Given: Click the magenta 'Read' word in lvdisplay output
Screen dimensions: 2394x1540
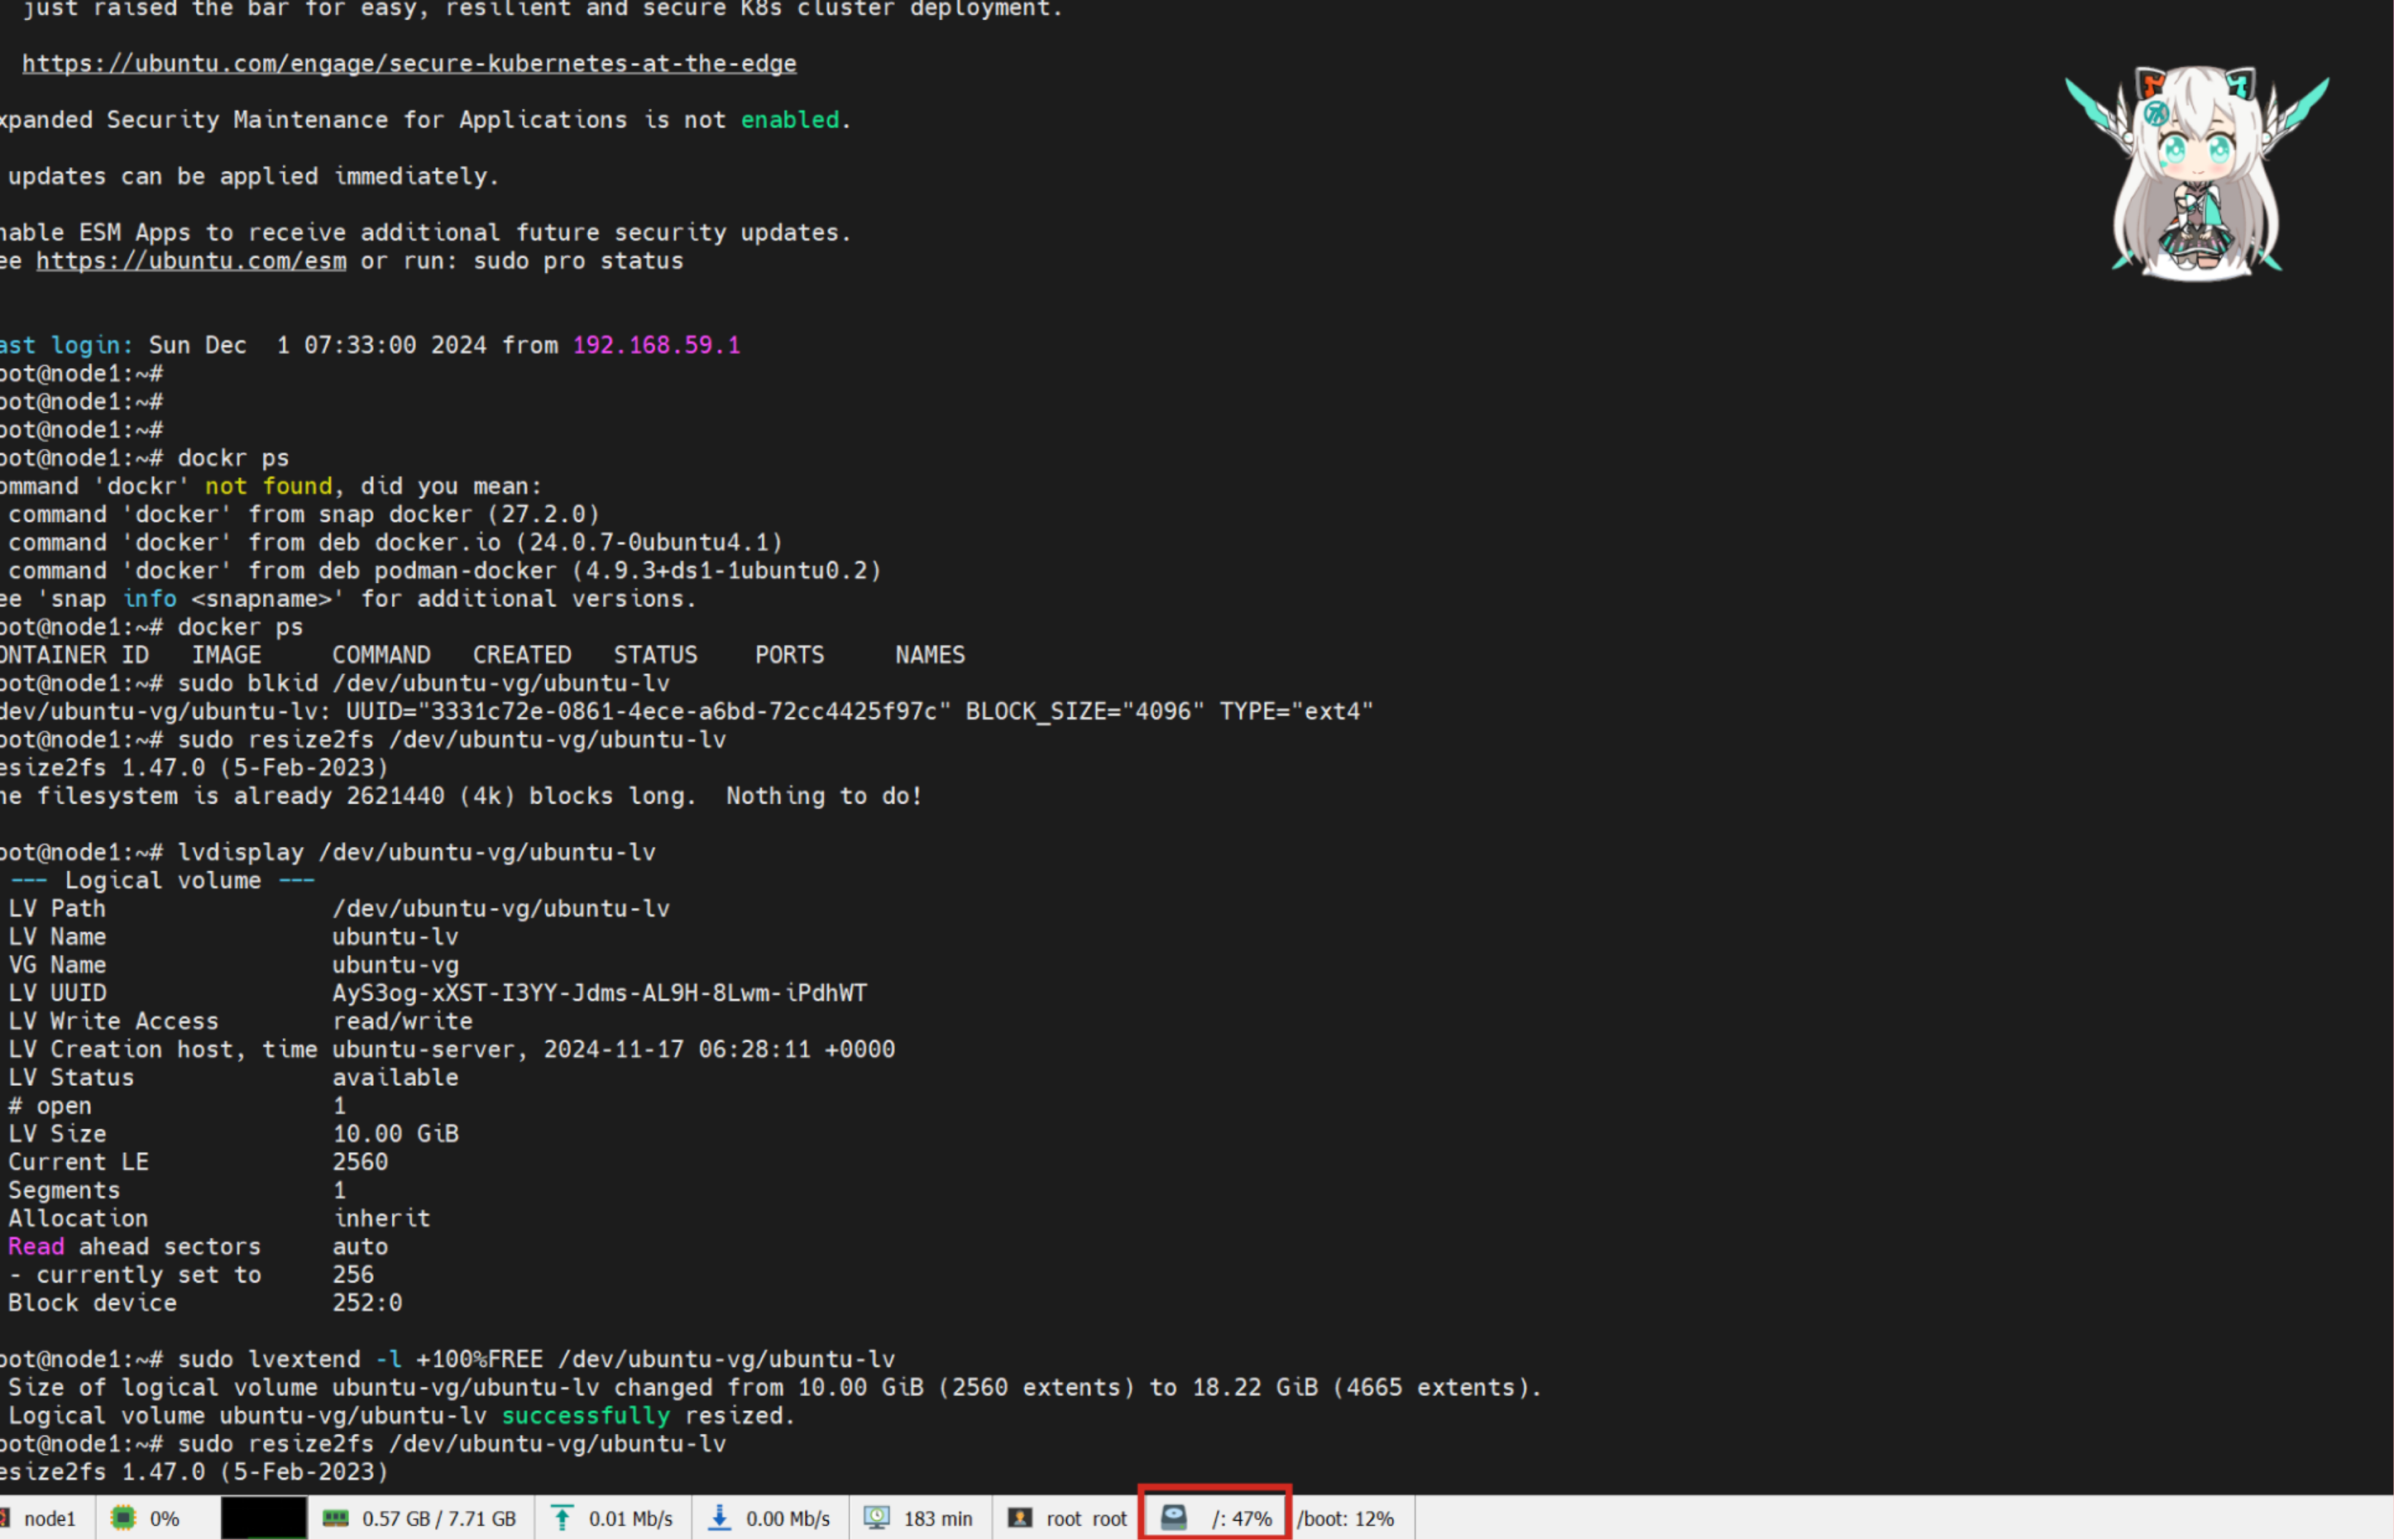Looking at the screenshot, I should pyautogui.click(x=36, y=1246).
